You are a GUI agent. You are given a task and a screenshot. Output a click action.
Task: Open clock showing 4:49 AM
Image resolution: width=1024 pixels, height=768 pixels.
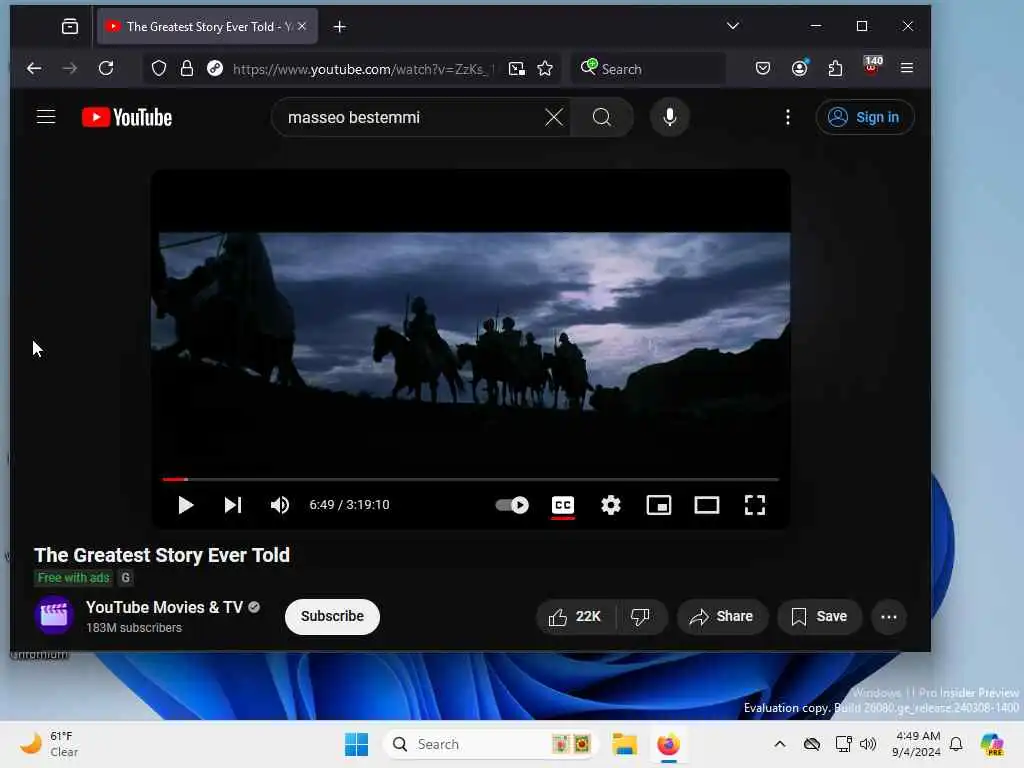tap(916, 744)
